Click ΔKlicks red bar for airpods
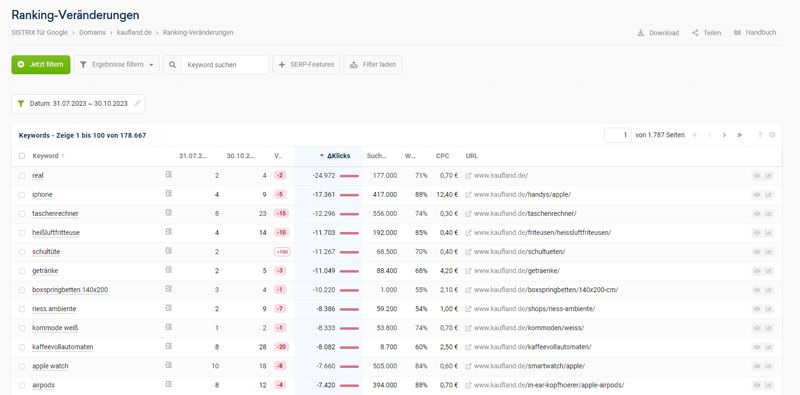 349,385
